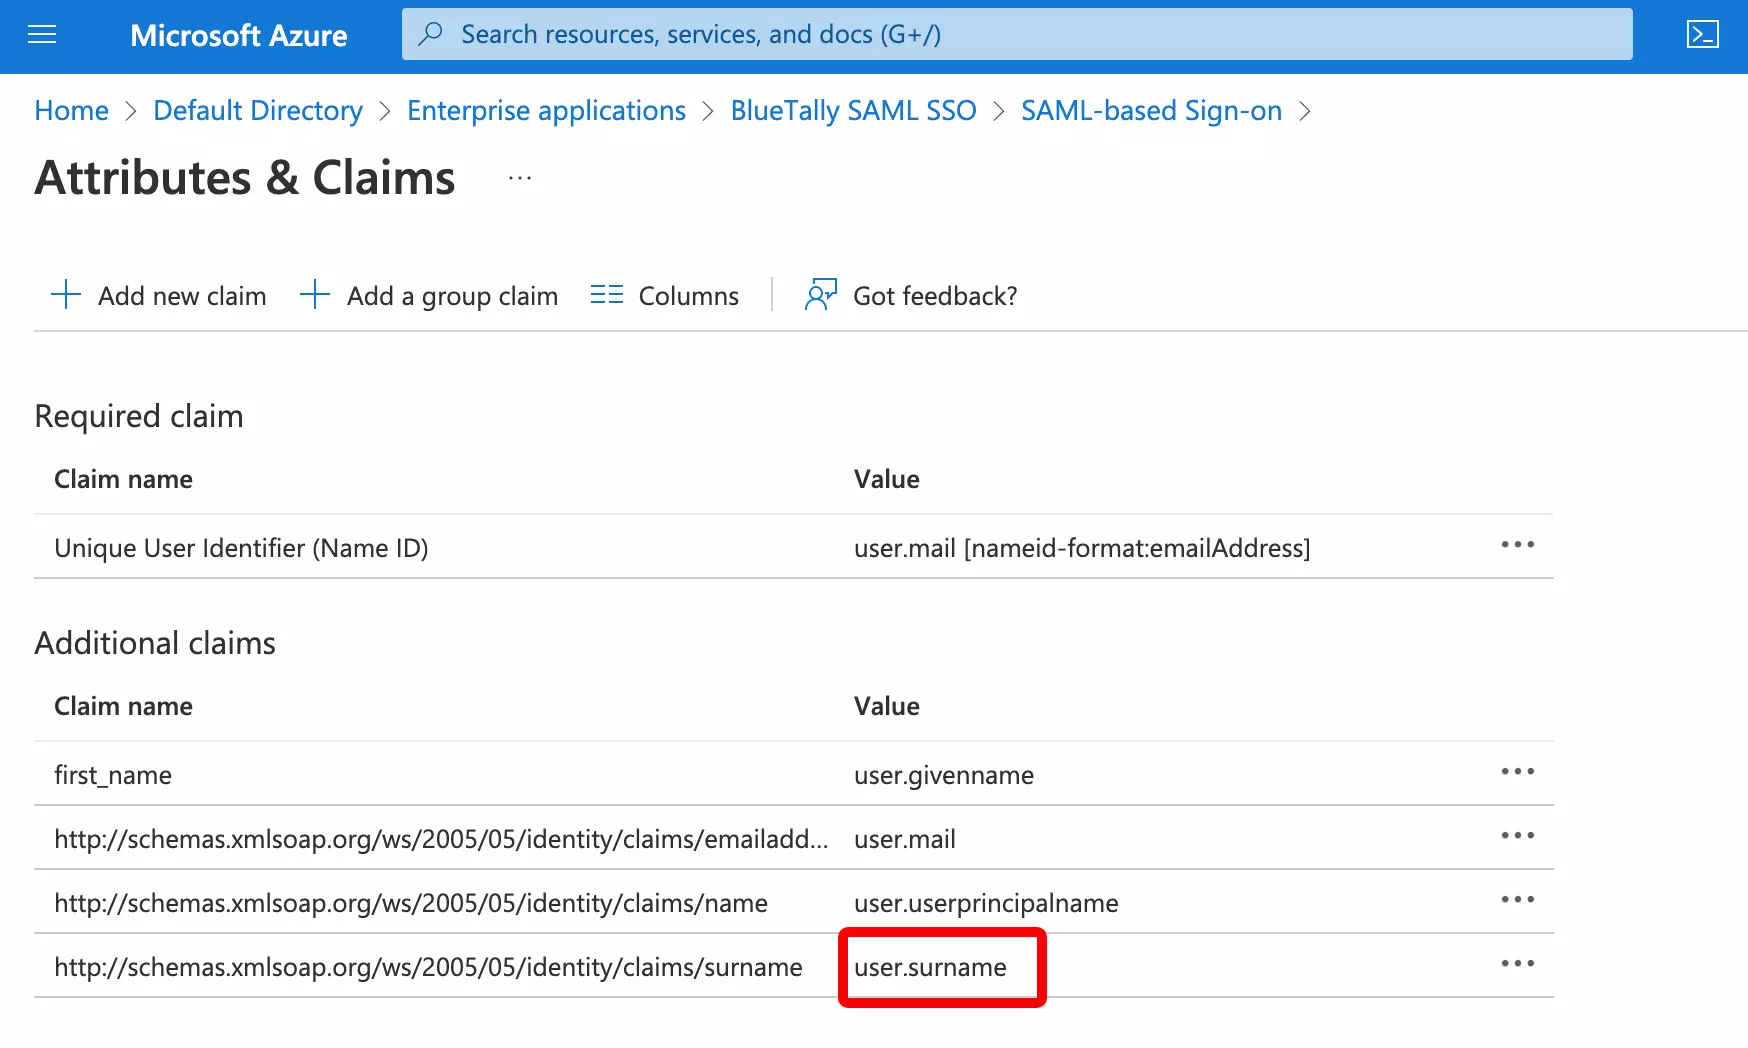Open BlueTally SAML SSO breadcrumb
Viewport: 1748px width, 1048px height.
tap(853, 111)
